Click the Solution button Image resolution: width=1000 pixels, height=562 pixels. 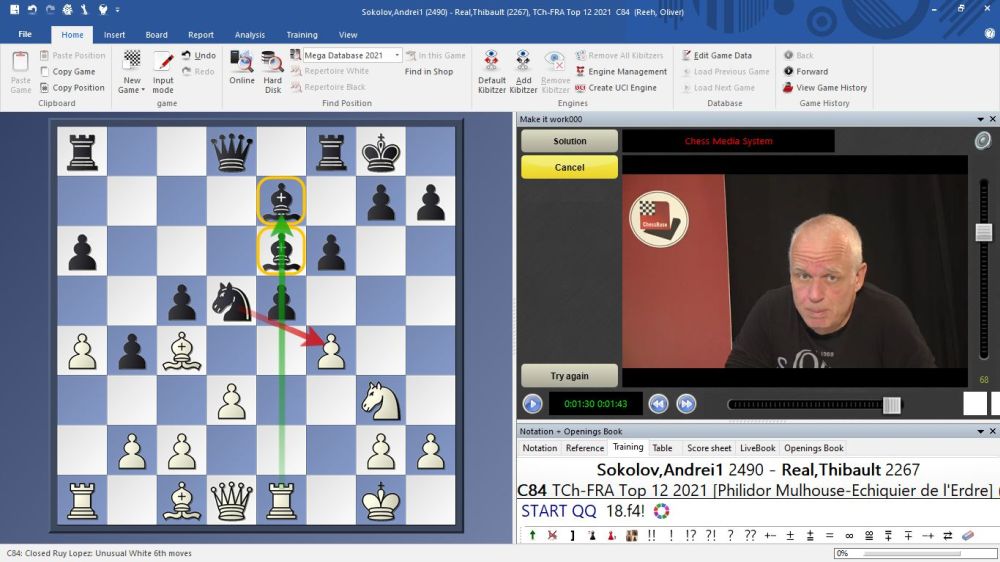[x=569, y=141]
